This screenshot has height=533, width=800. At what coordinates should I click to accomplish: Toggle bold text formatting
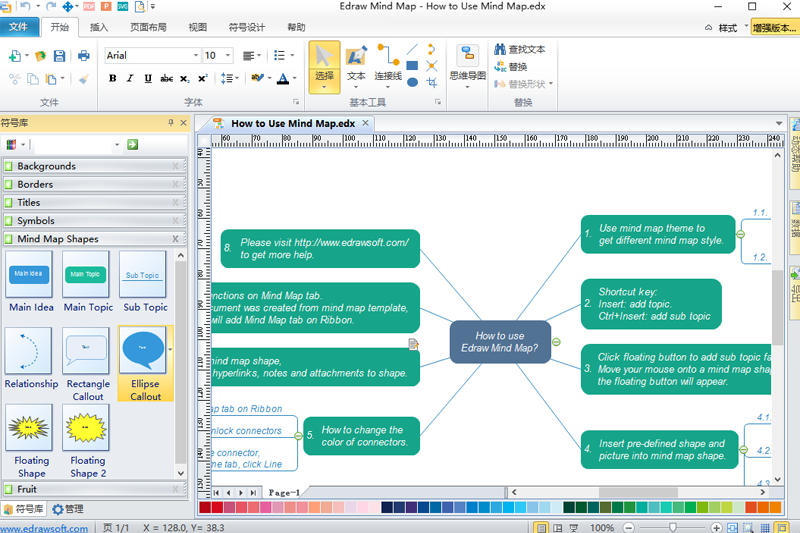pyautogui.click(x=112, y=78)
